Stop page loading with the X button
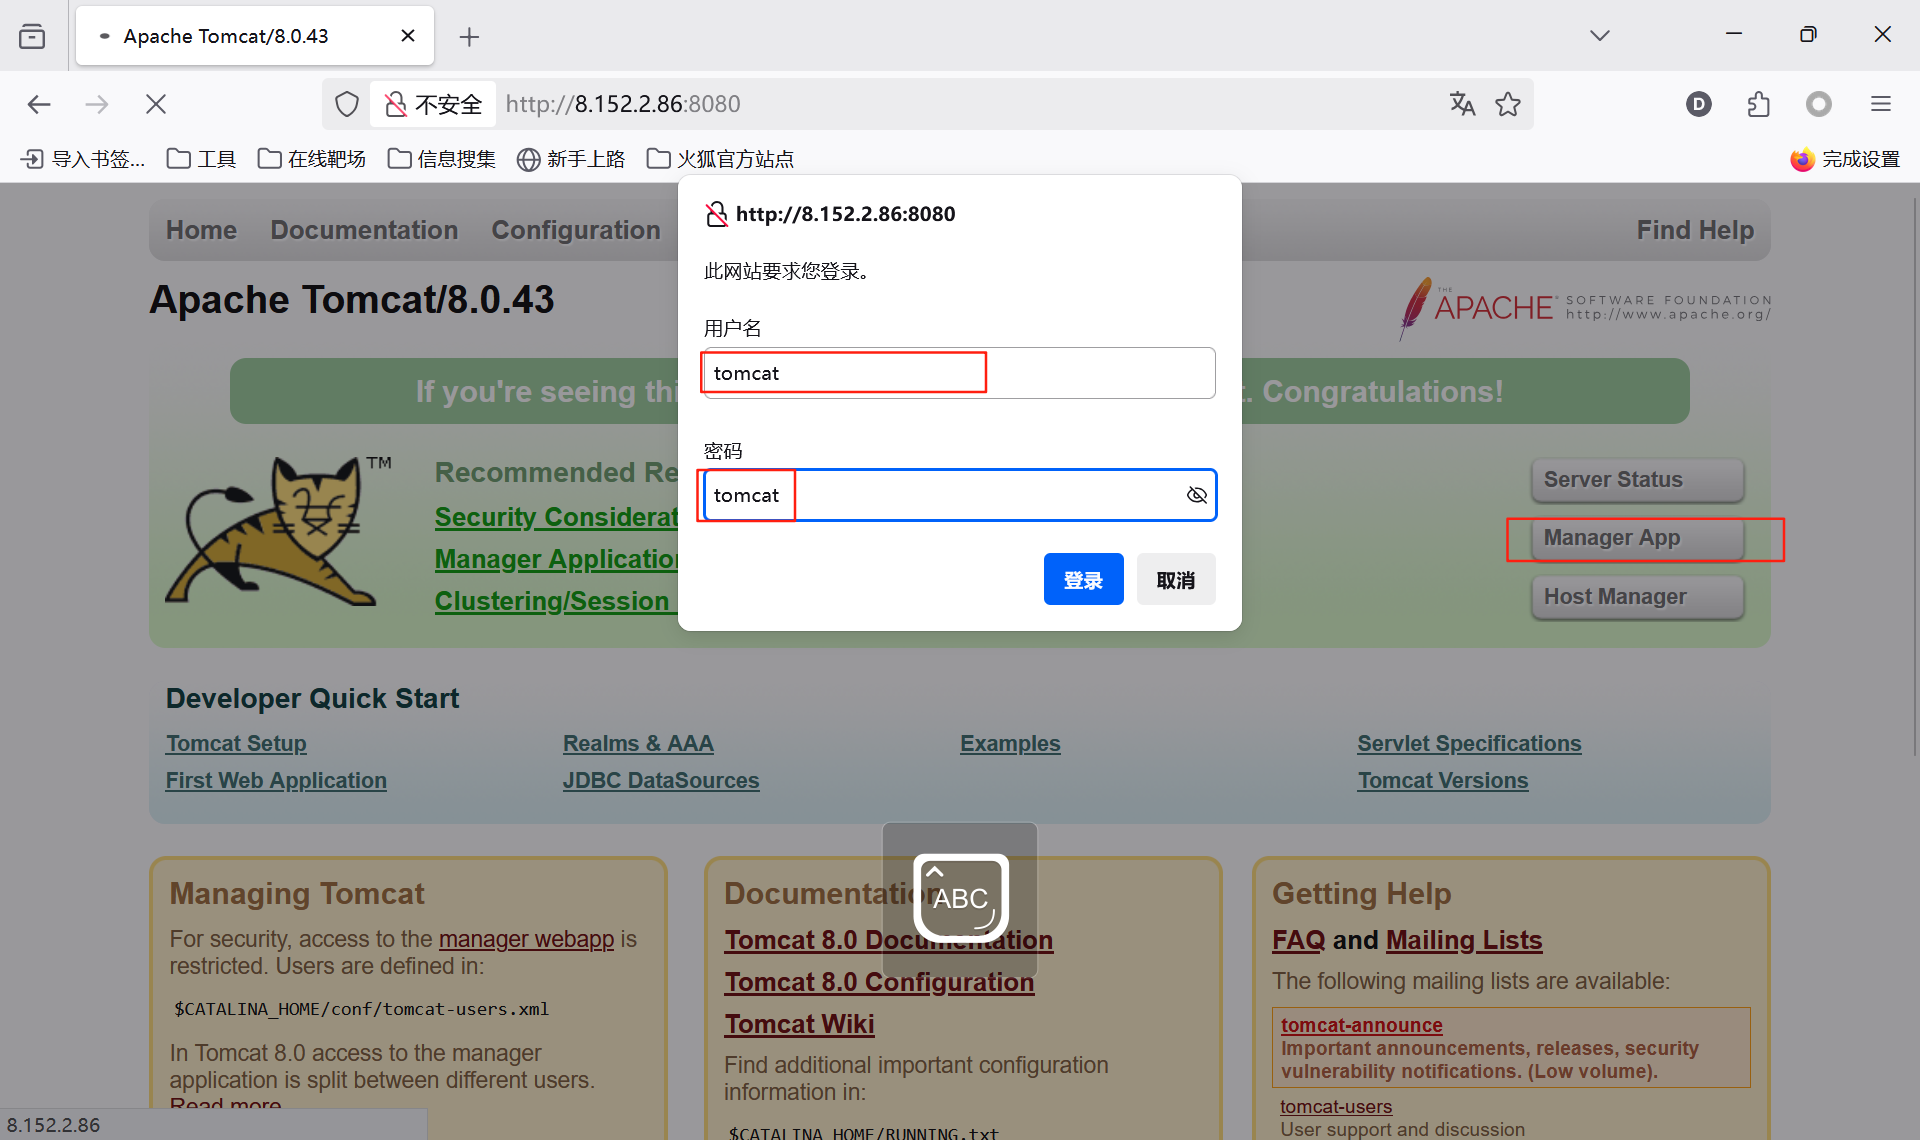Screen dimensions: 1920x1140 click(x=156, y=104)
